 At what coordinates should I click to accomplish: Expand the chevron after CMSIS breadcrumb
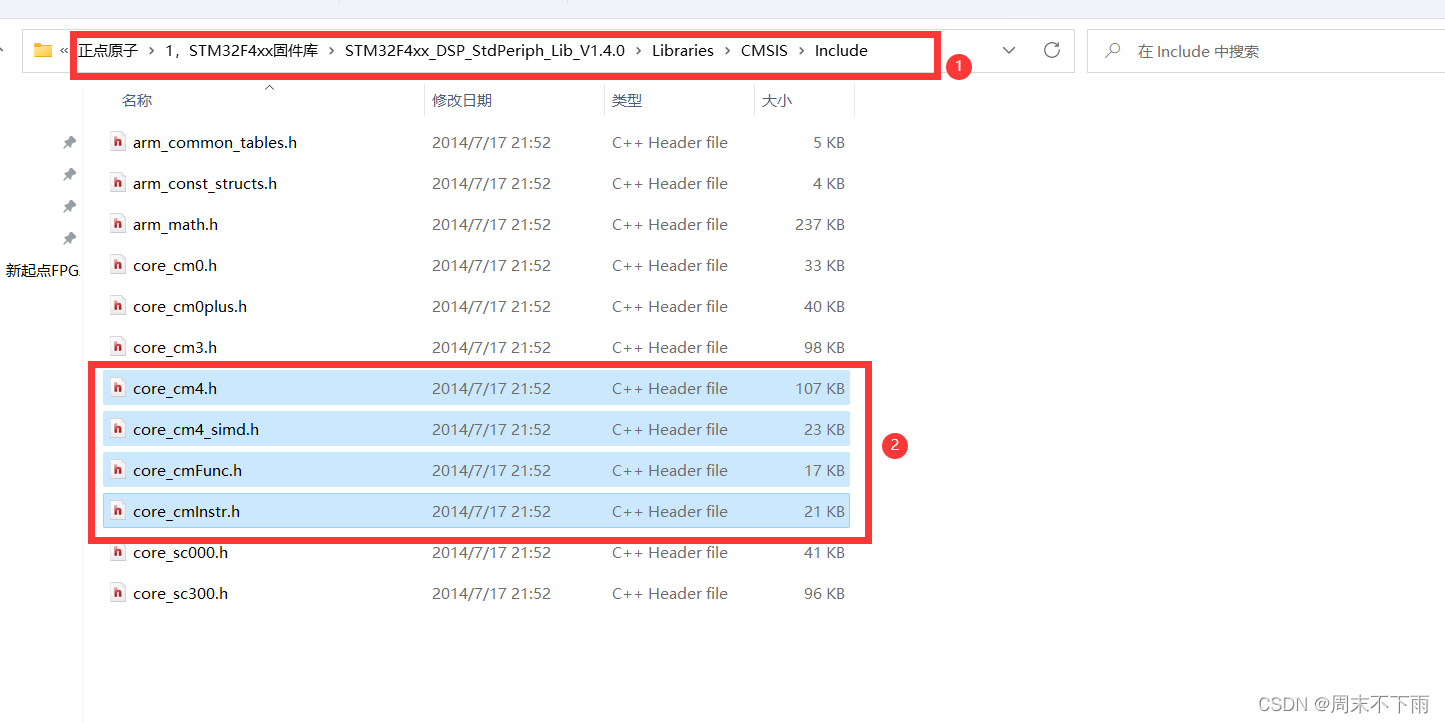801,51
